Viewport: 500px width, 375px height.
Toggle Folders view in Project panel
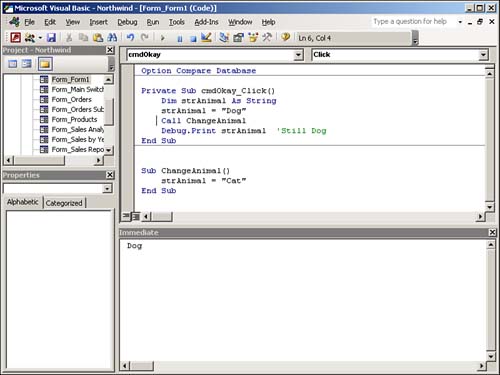[x=45, y=64]
